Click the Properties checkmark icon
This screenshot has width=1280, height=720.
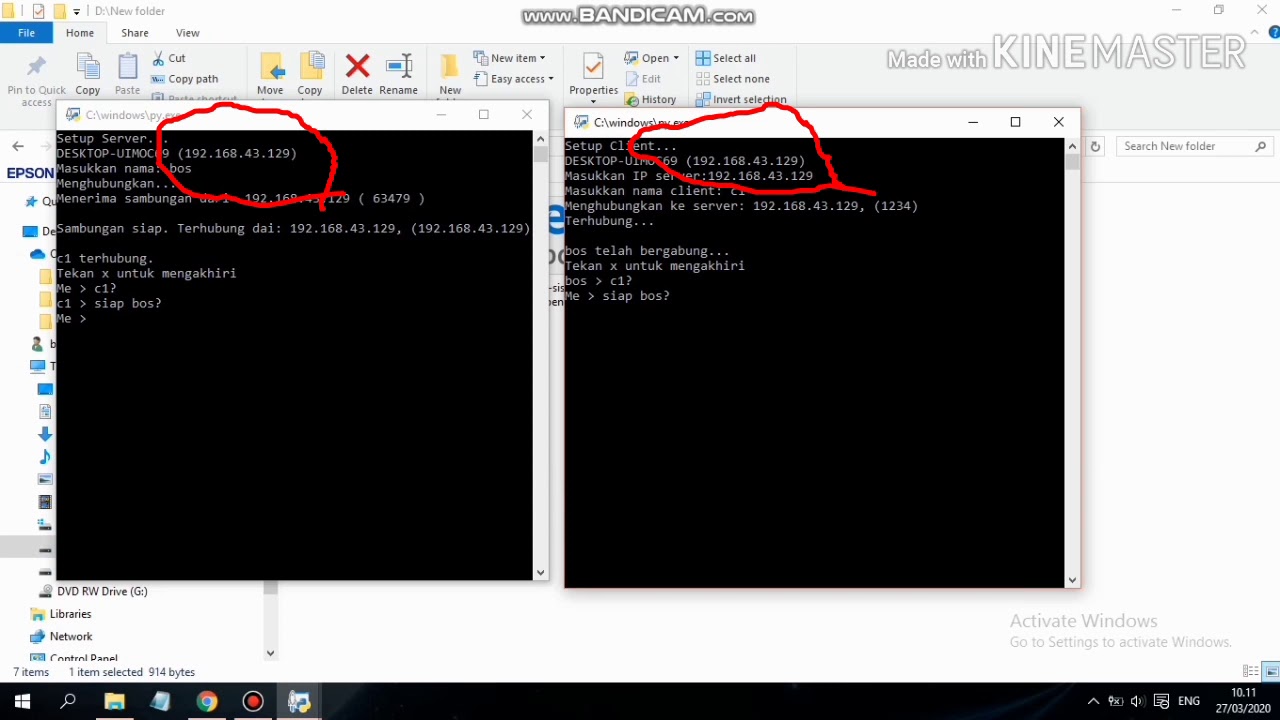(593, 67)
